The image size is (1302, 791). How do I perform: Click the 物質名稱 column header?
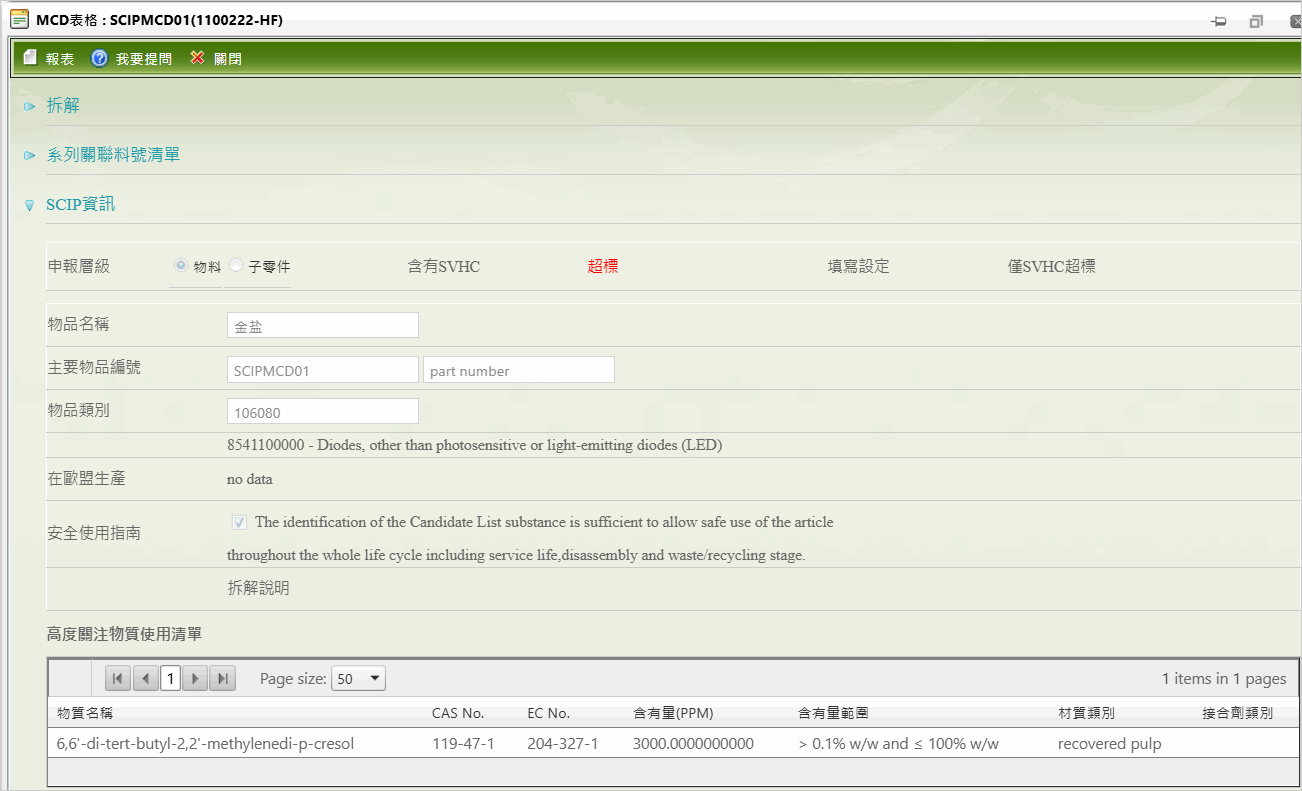85,713
